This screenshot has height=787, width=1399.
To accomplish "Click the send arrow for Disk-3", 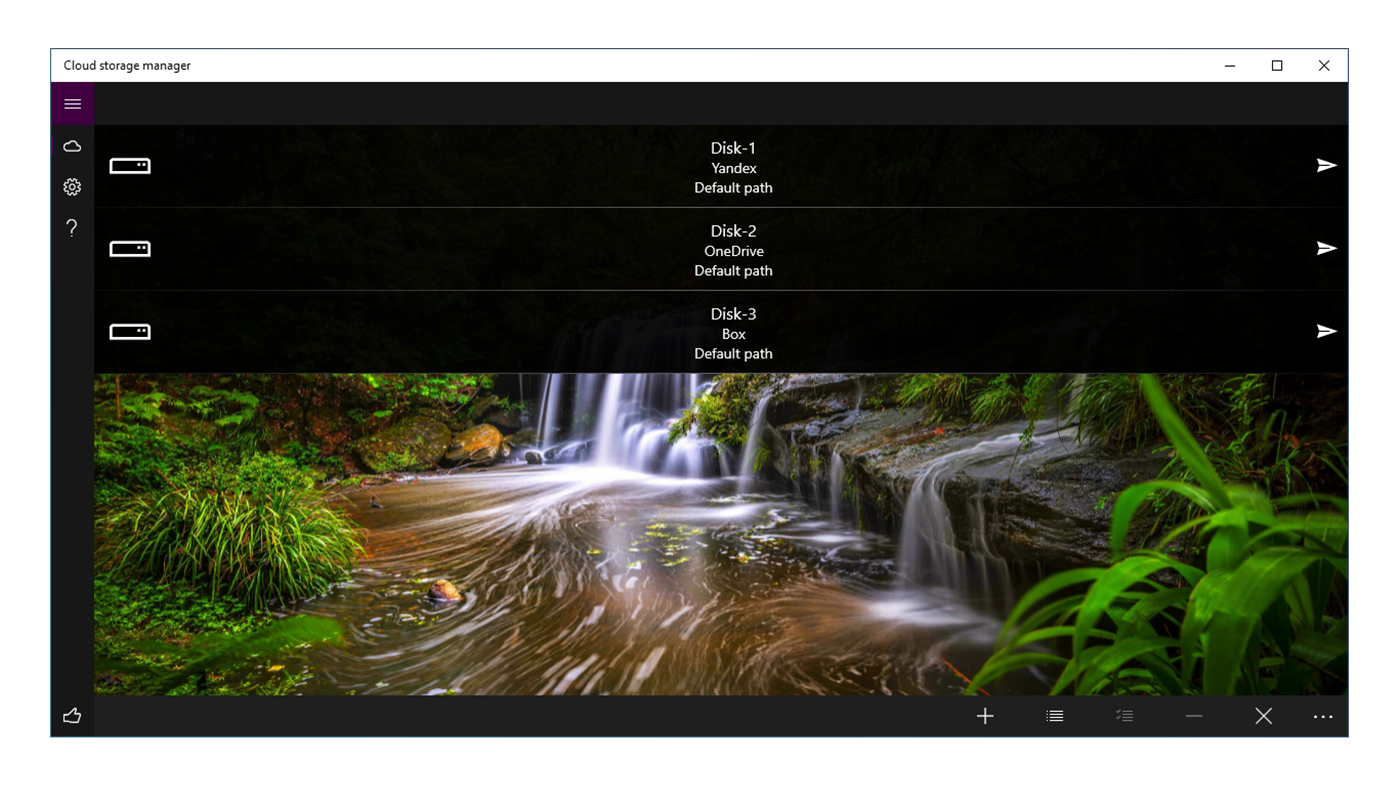I will 1326,330.
